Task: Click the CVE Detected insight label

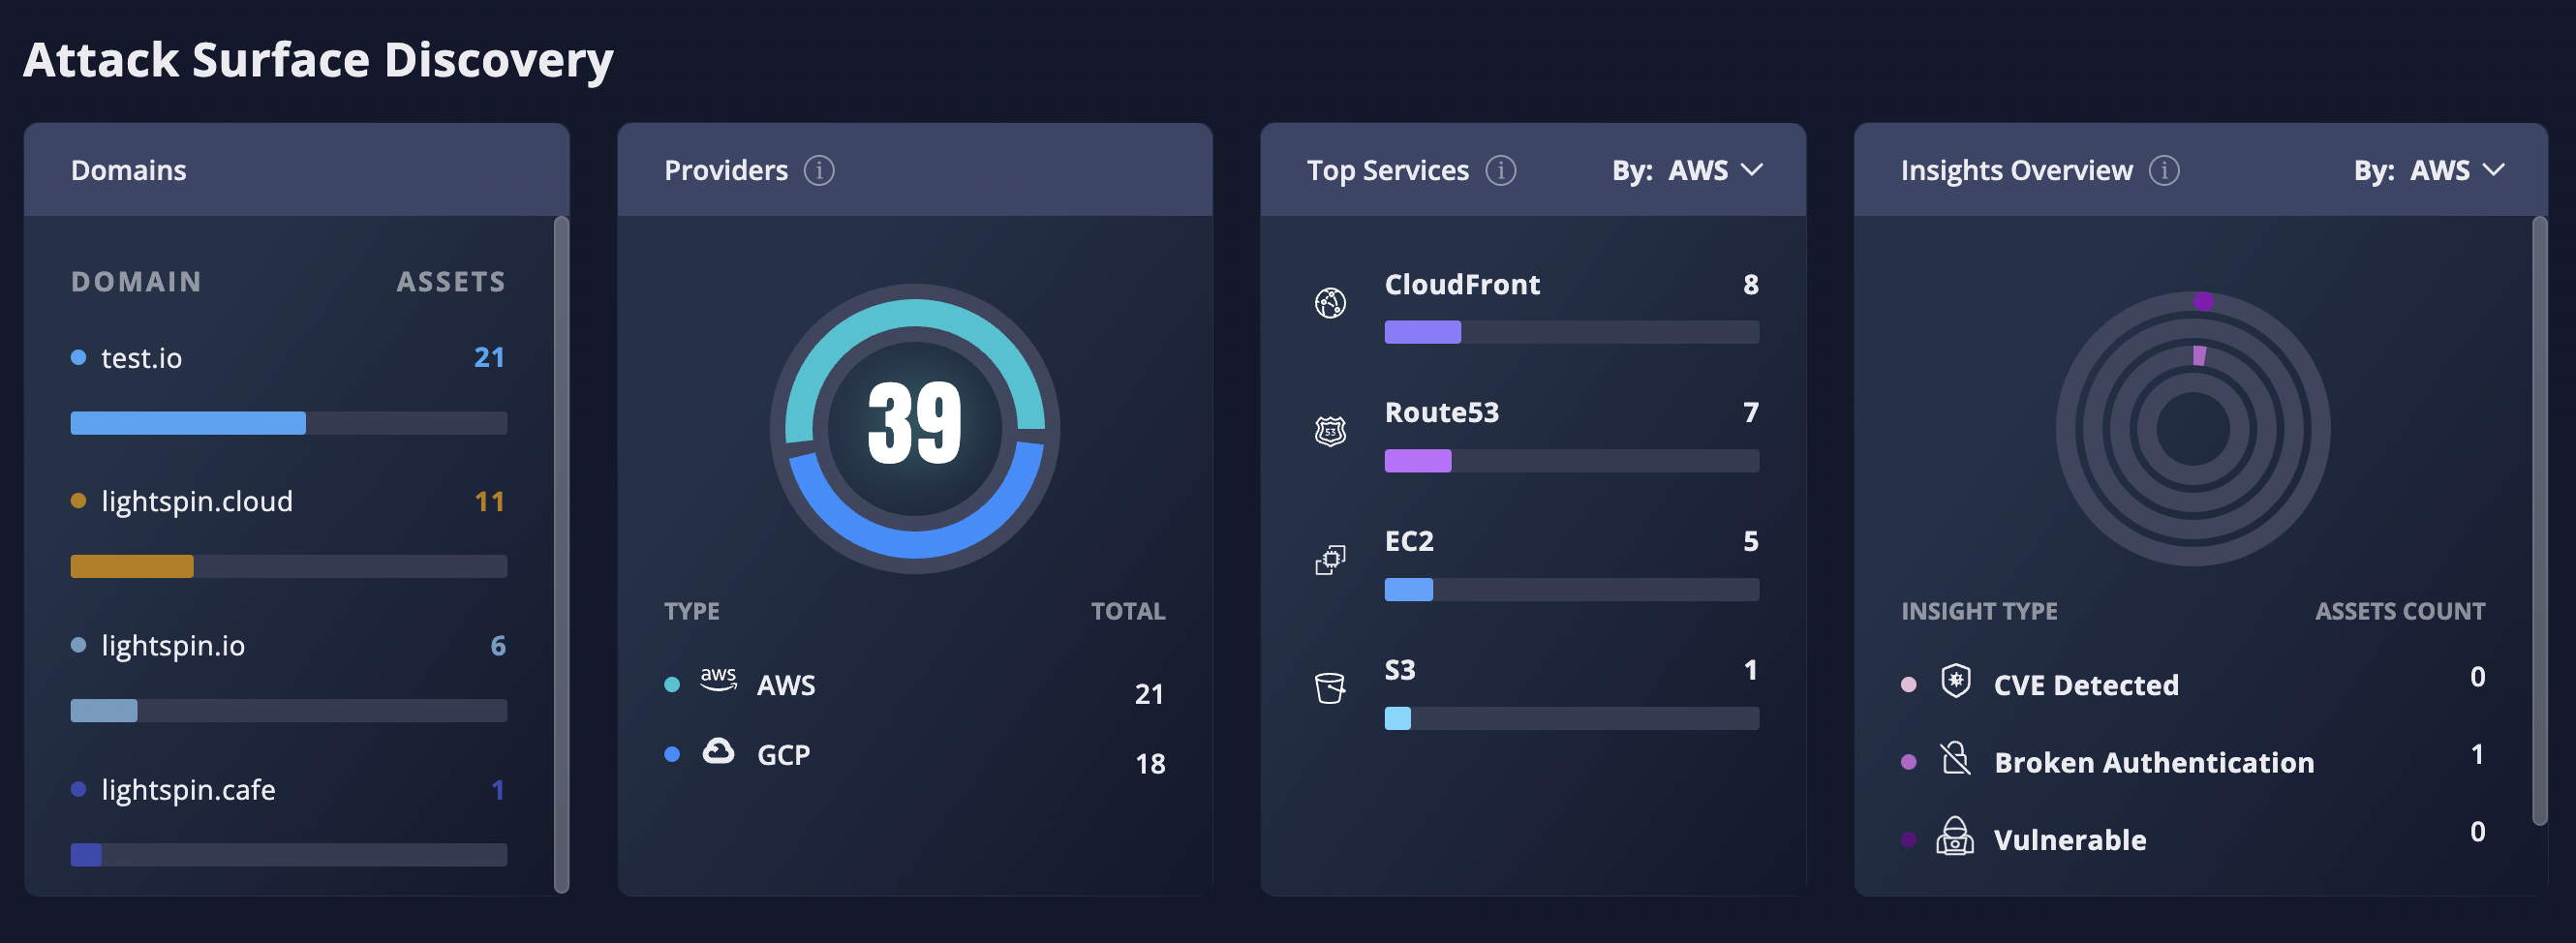Action: (2086, 686)
